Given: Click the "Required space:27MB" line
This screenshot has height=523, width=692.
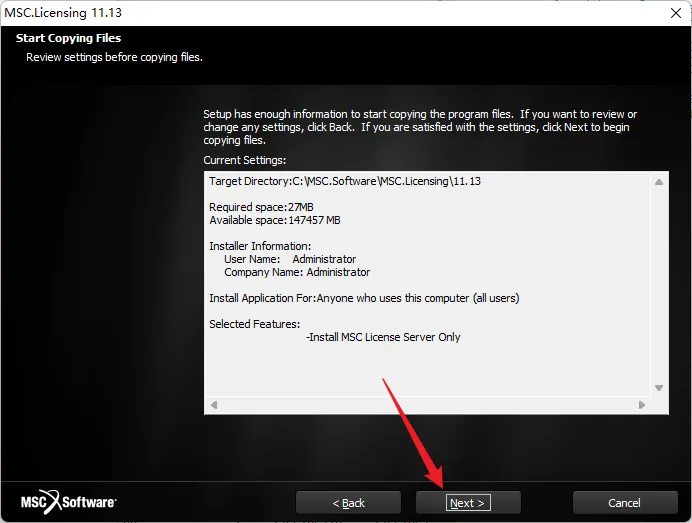Looking at the screenshot, I should pyautogui.click(x=261, y=207).
